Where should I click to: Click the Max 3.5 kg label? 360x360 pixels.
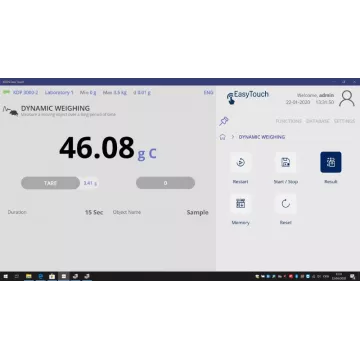(x=115, y=93)
